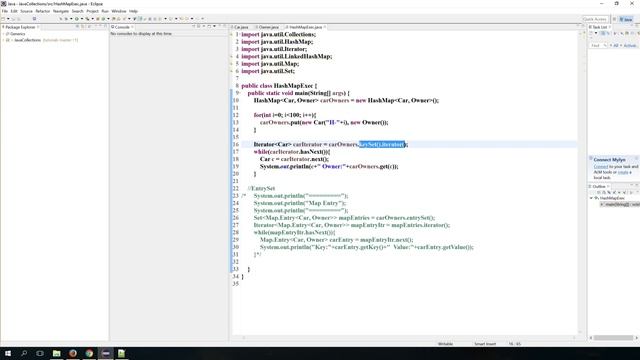Click the //EntrySet comment line
The width and height of the screenshot is (640, 360).
pyautogui.click(x=261, y=189)
